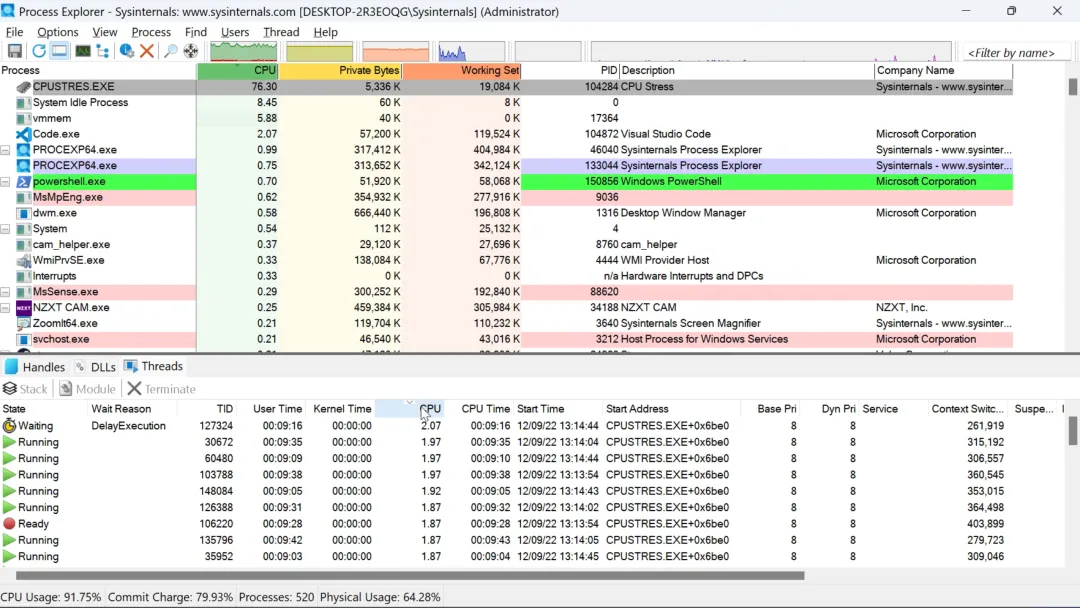Sort by Working Set column header
The height and width of the screenshot is (608, 1080).
(x=462, y=70)
